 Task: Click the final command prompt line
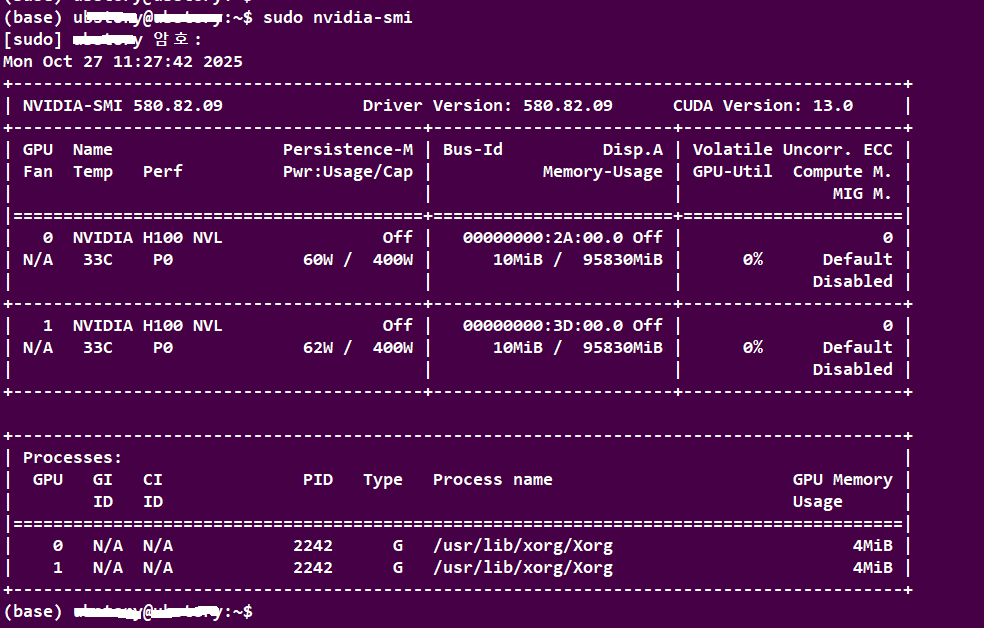coord(128,611)
